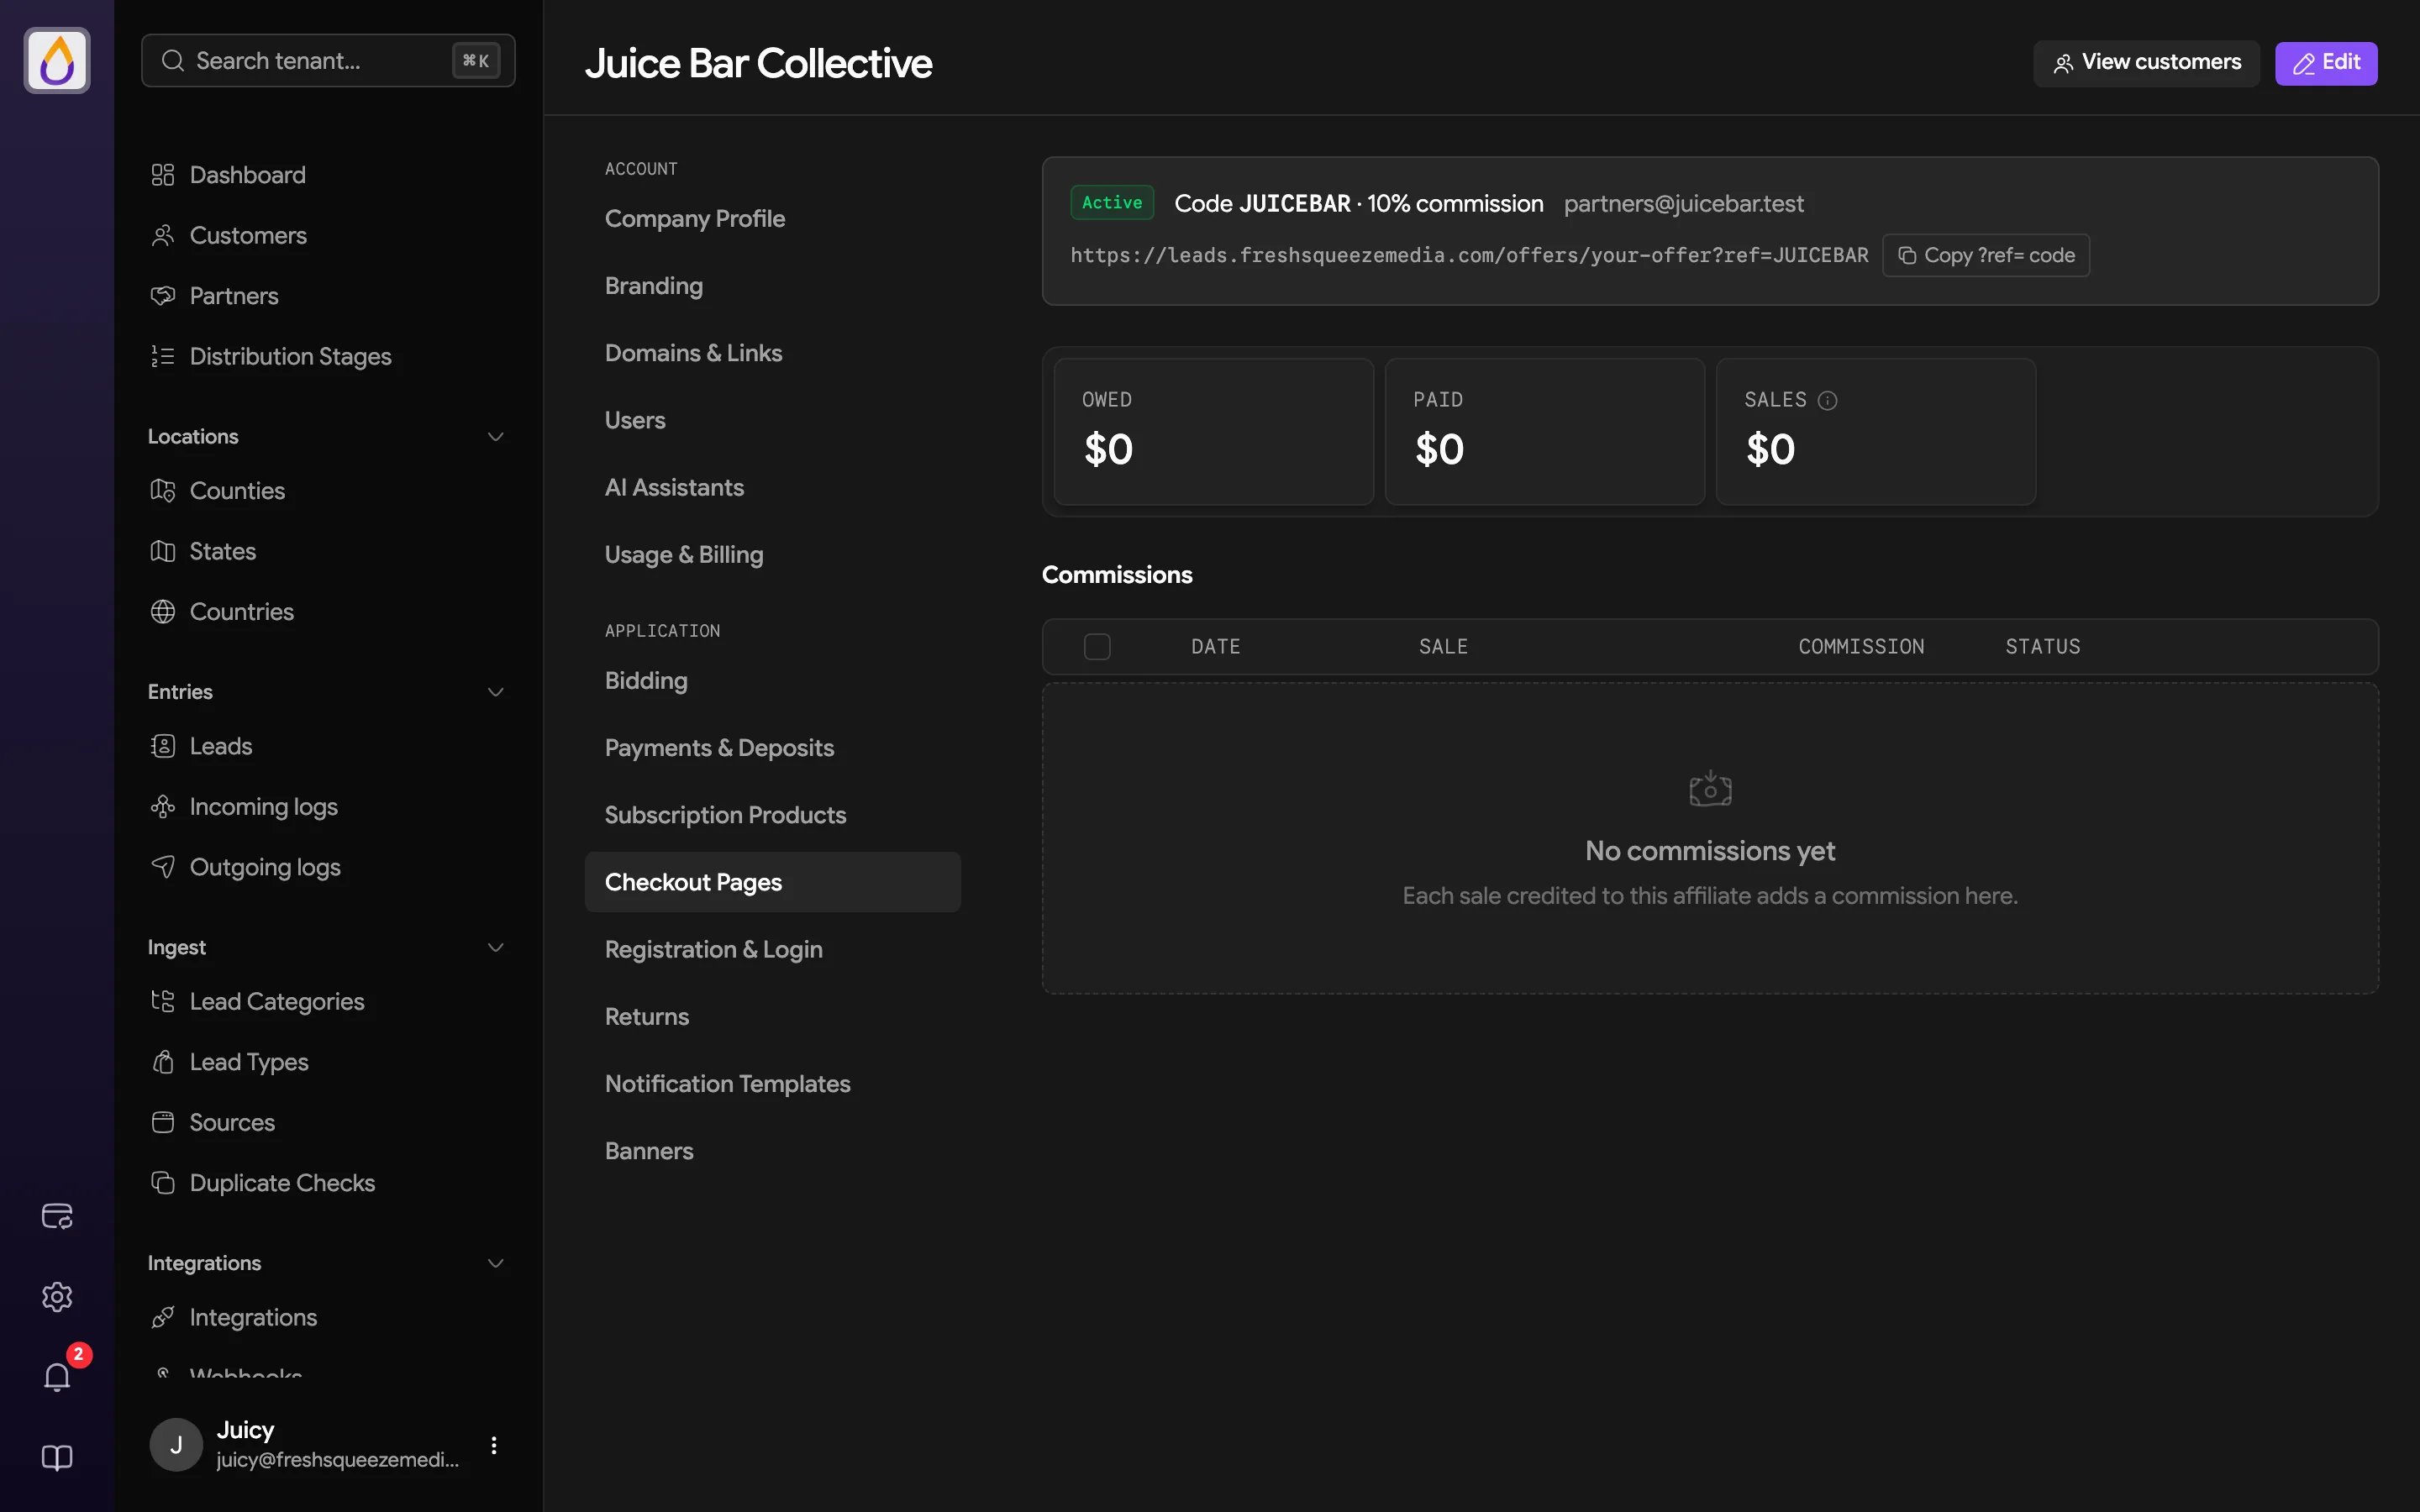Open Company Profile settings
Screen dimensions: 2420x1512
coord(773,219)
